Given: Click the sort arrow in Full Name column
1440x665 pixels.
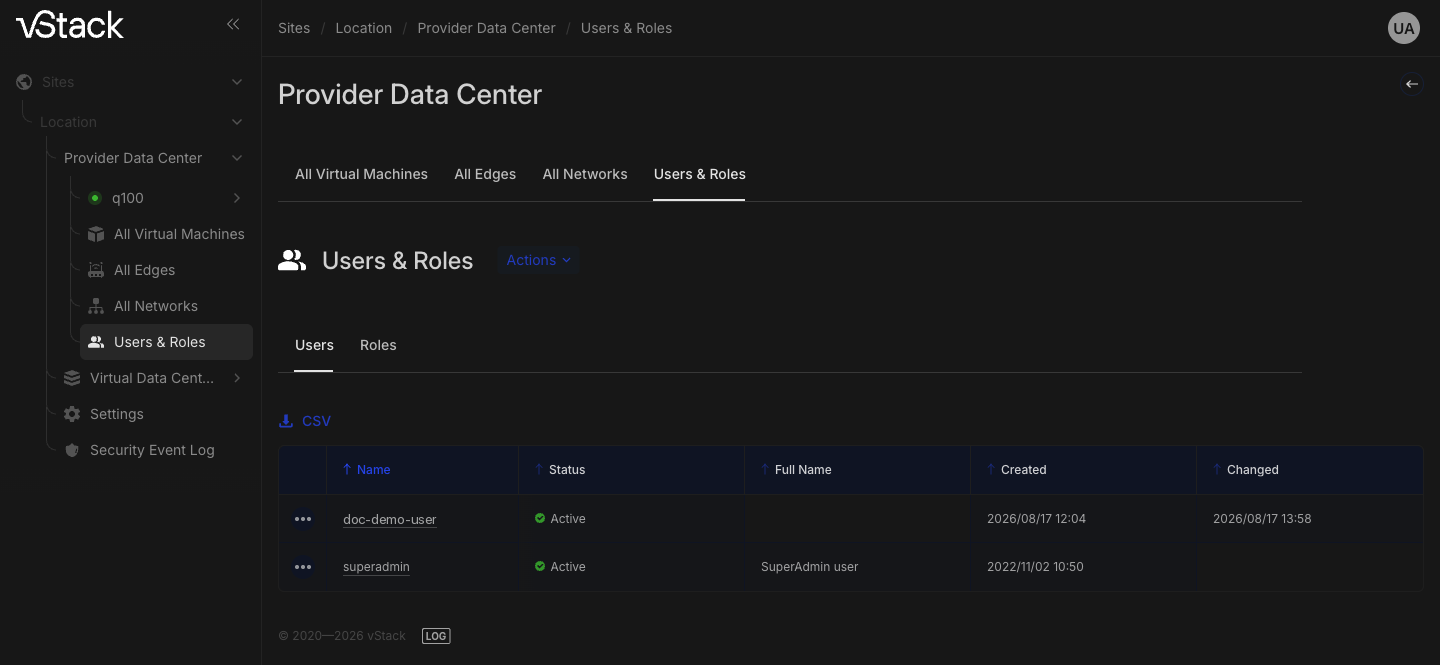Looking at the screenshot, I should (765, 469).
